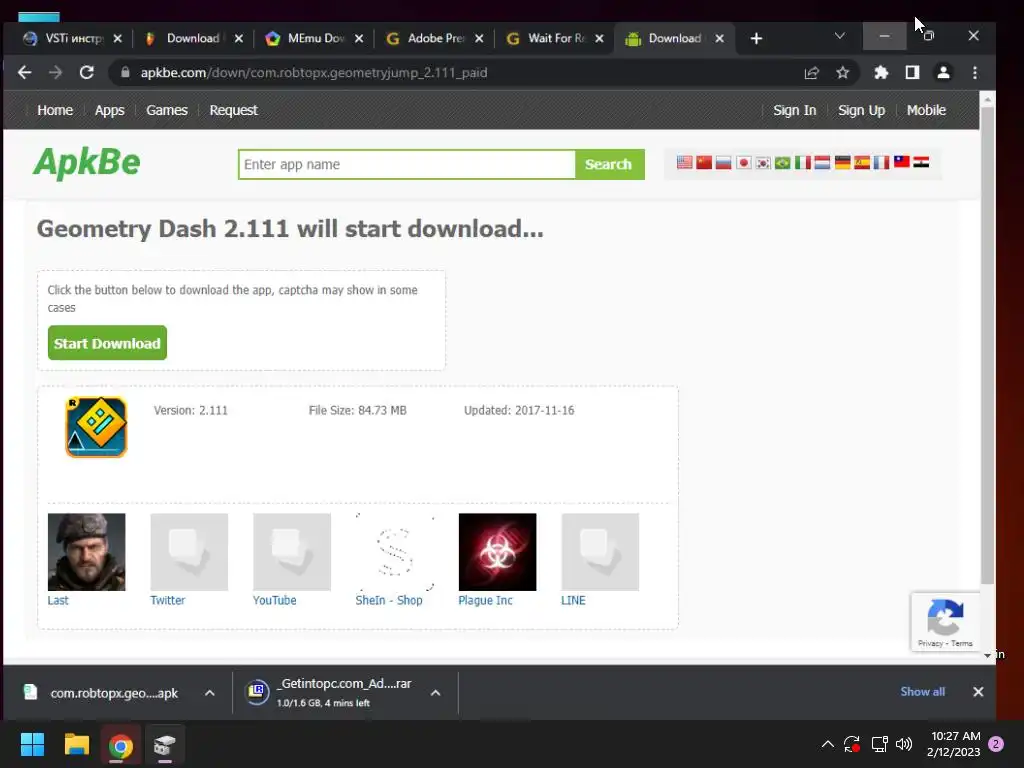Select the Japan flag language
Viewport: 1024px width, 768px height.
tap(743, 163)
